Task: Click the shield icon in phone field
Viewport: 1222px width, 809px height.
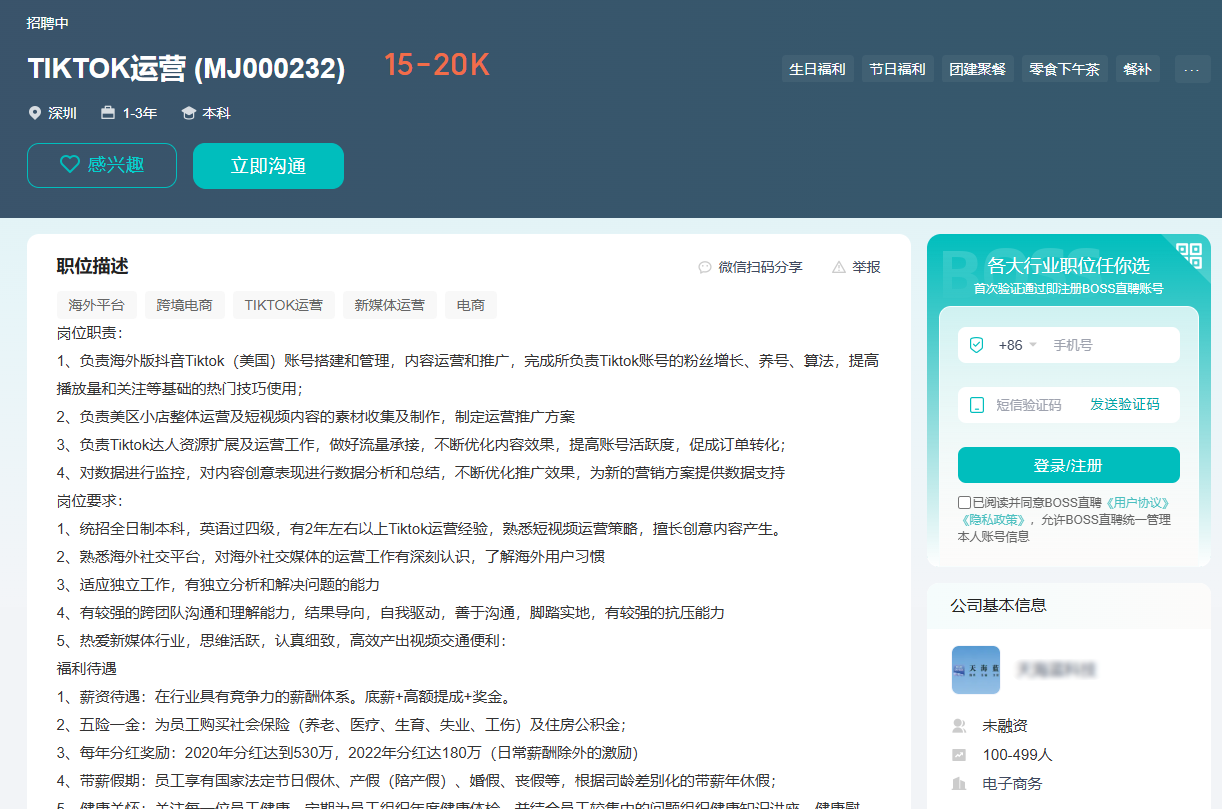Action: click(x=977, y=345)
